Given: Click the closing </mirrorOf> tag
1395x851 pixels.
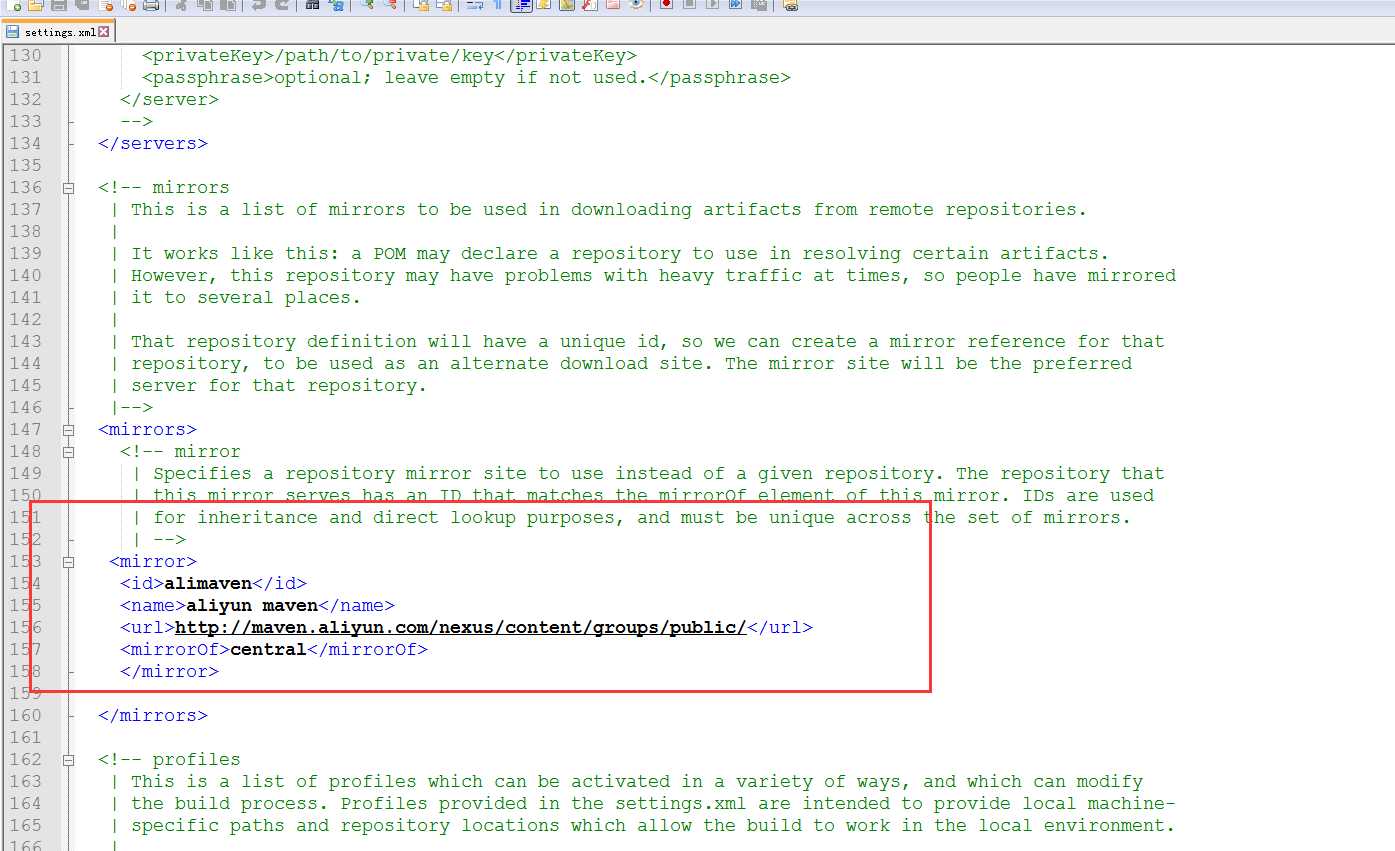Looking at the screenshot, I should [x=367, y=649].
